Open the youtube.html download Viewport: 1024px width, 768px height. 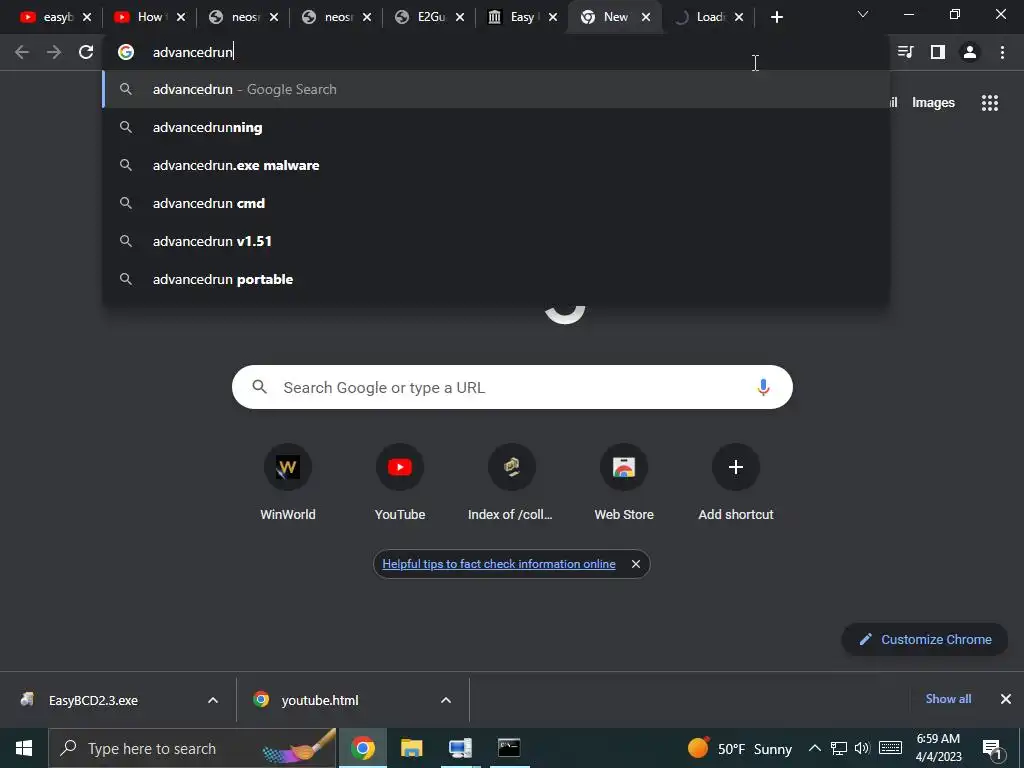[320, 700]
